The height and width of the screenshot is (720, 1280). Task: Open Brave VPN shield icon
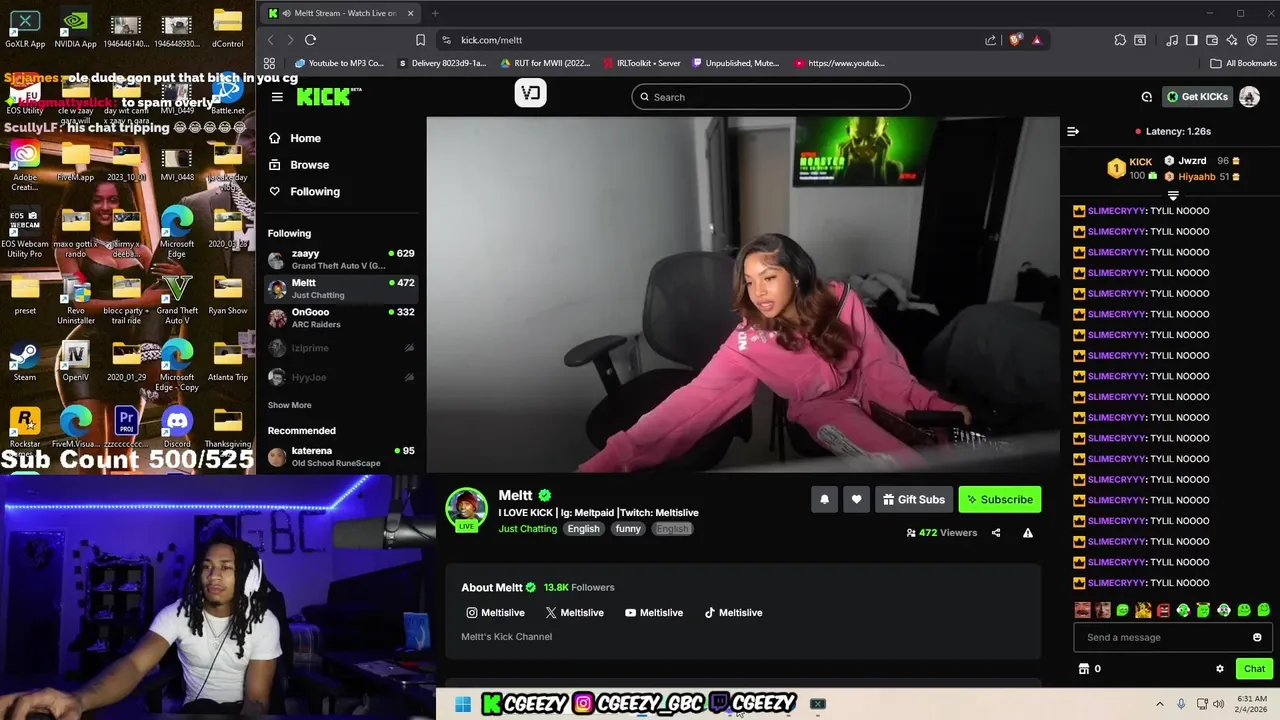[x=1252, y=40]
